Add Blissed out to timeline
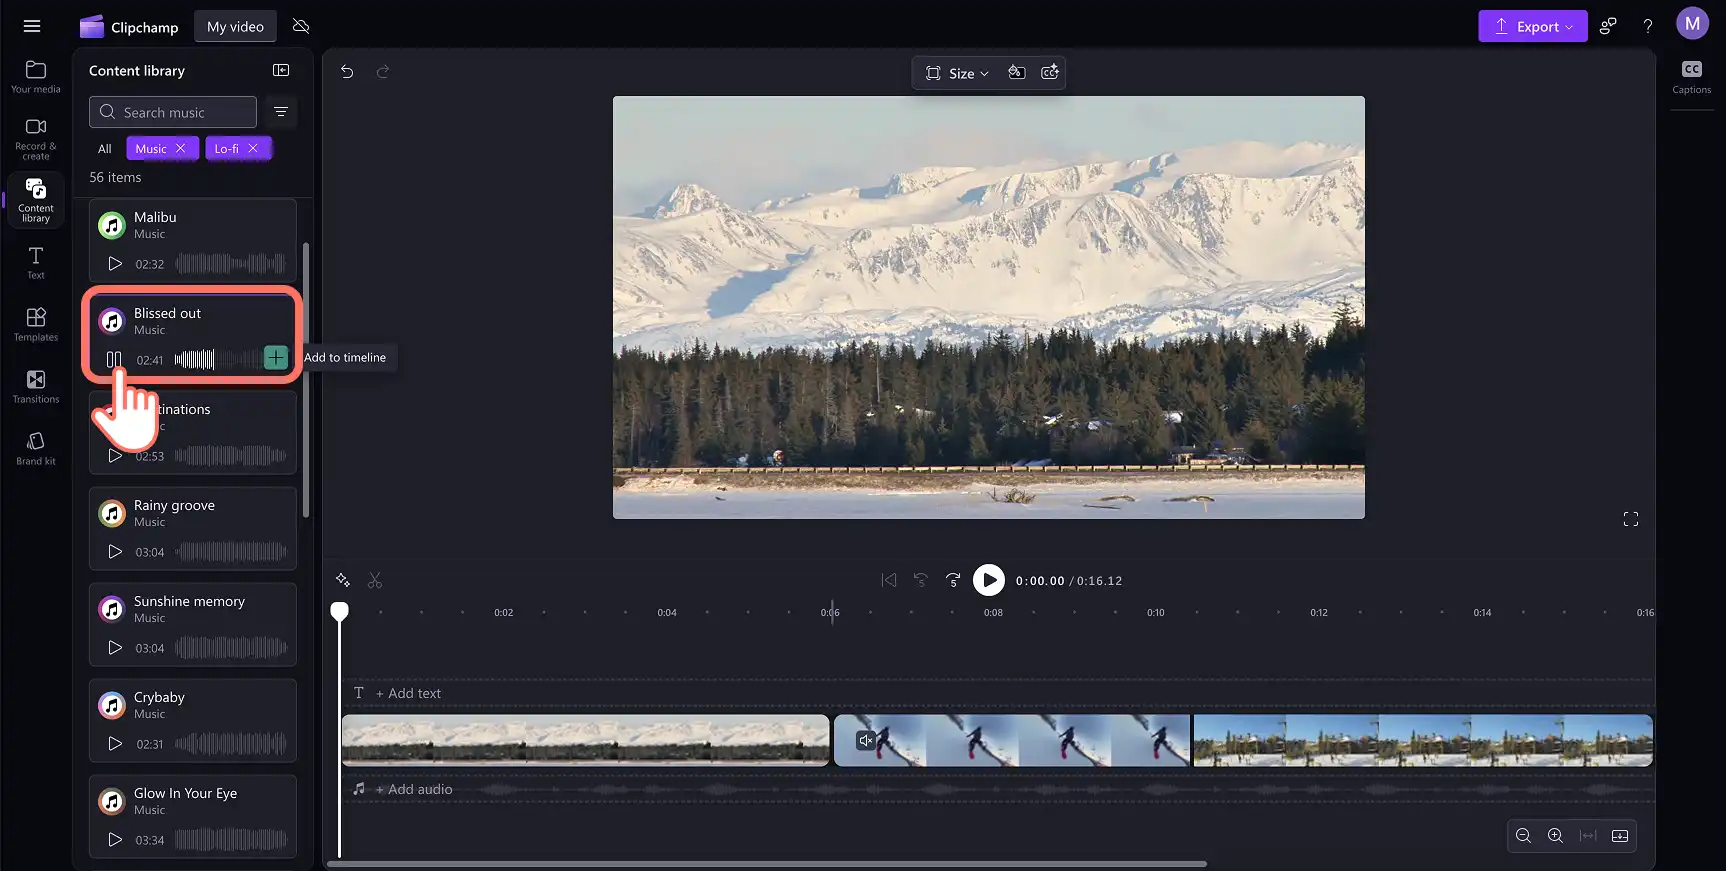This screenshot has height=871, width=1726. click(x=276, y=358)
